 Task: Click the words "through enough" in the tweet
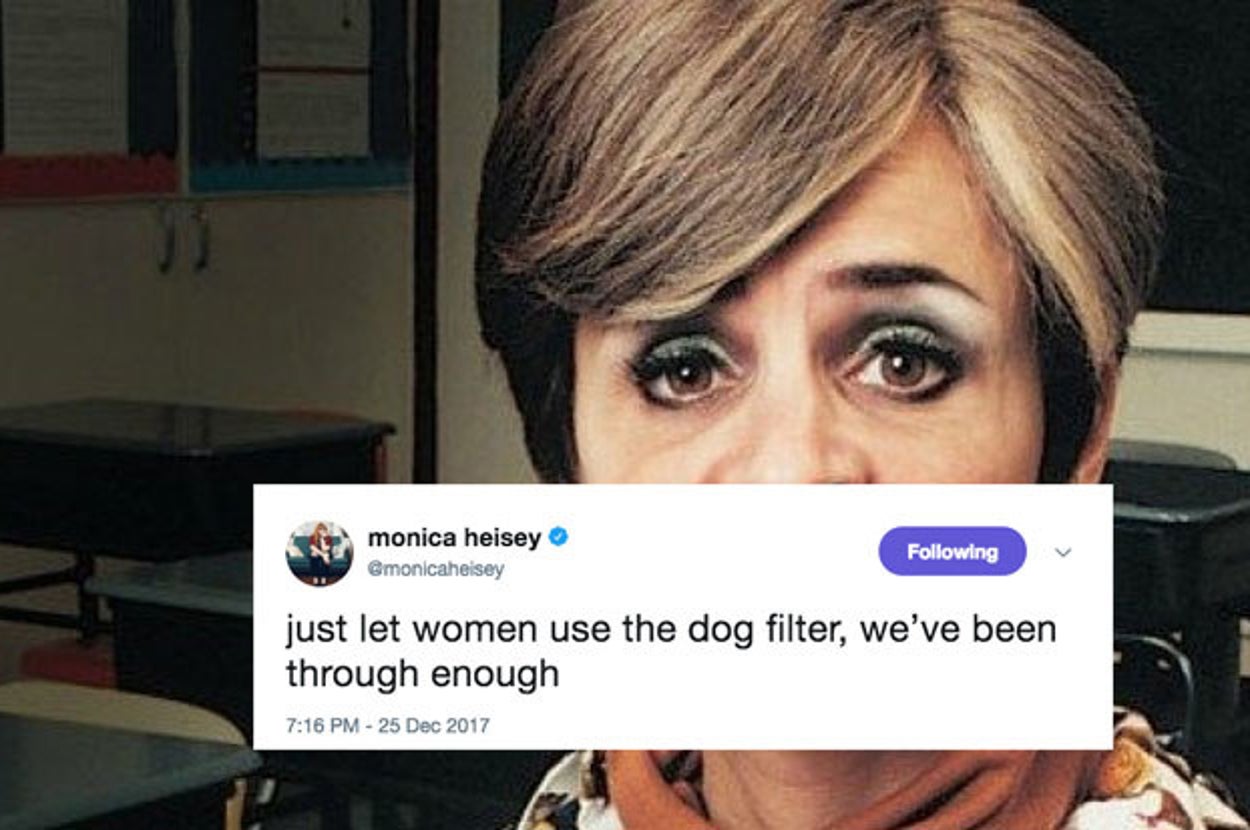pos(422,675)
